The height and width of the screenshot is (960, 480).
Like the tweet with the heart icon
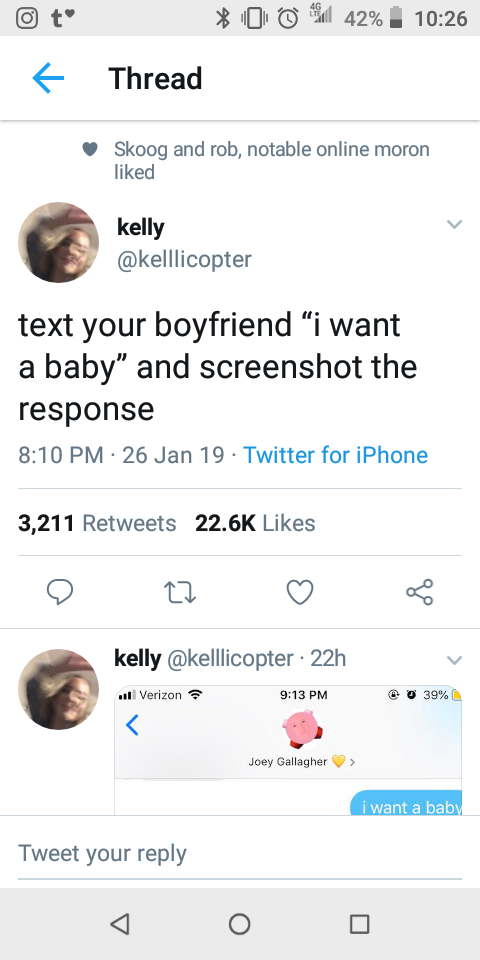[300, 592]
